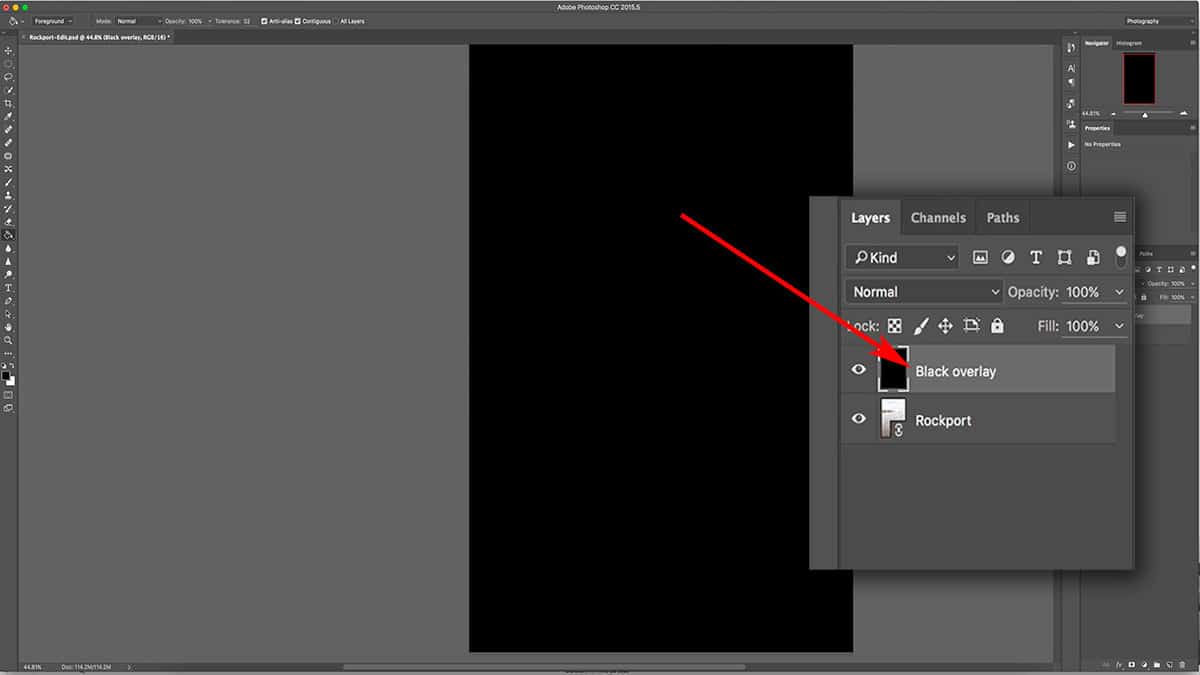This screenshot has height=675, width=1200.
Task: Click the Layers panel menu icon
Action: coord(1119,217)
